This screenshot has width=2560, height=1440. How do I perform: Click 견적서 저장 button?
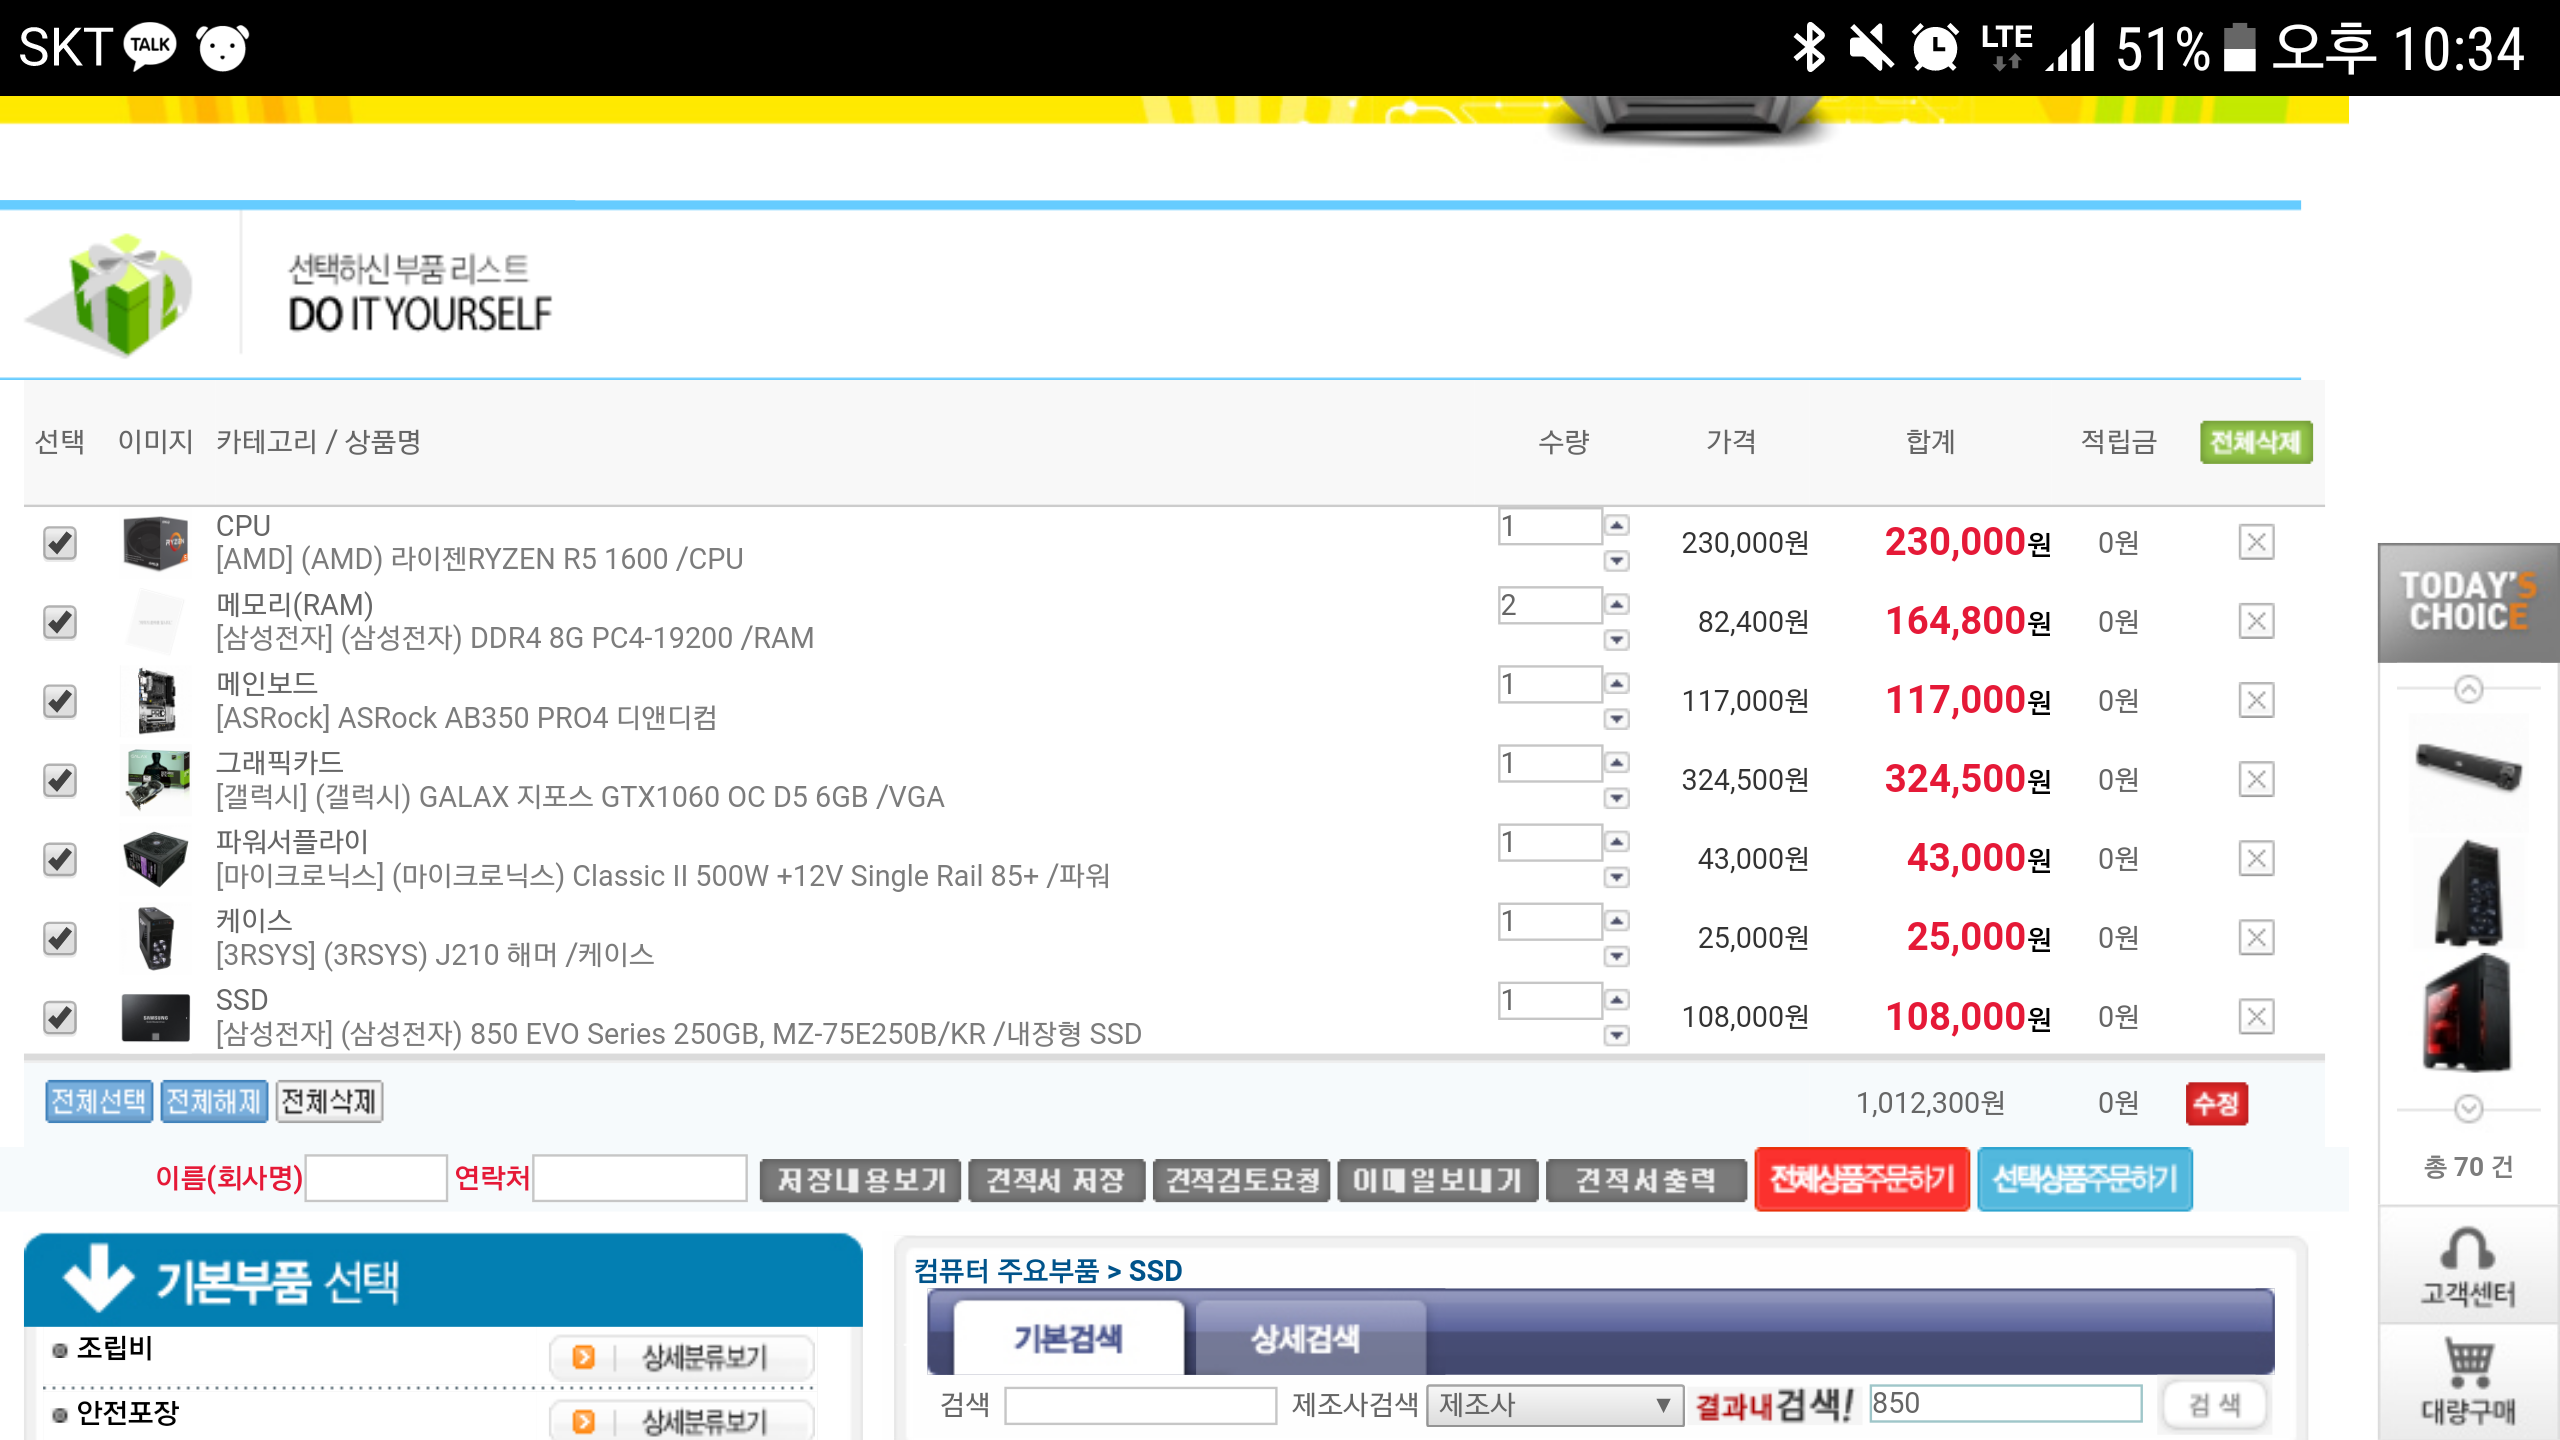coord(1056,1180)
